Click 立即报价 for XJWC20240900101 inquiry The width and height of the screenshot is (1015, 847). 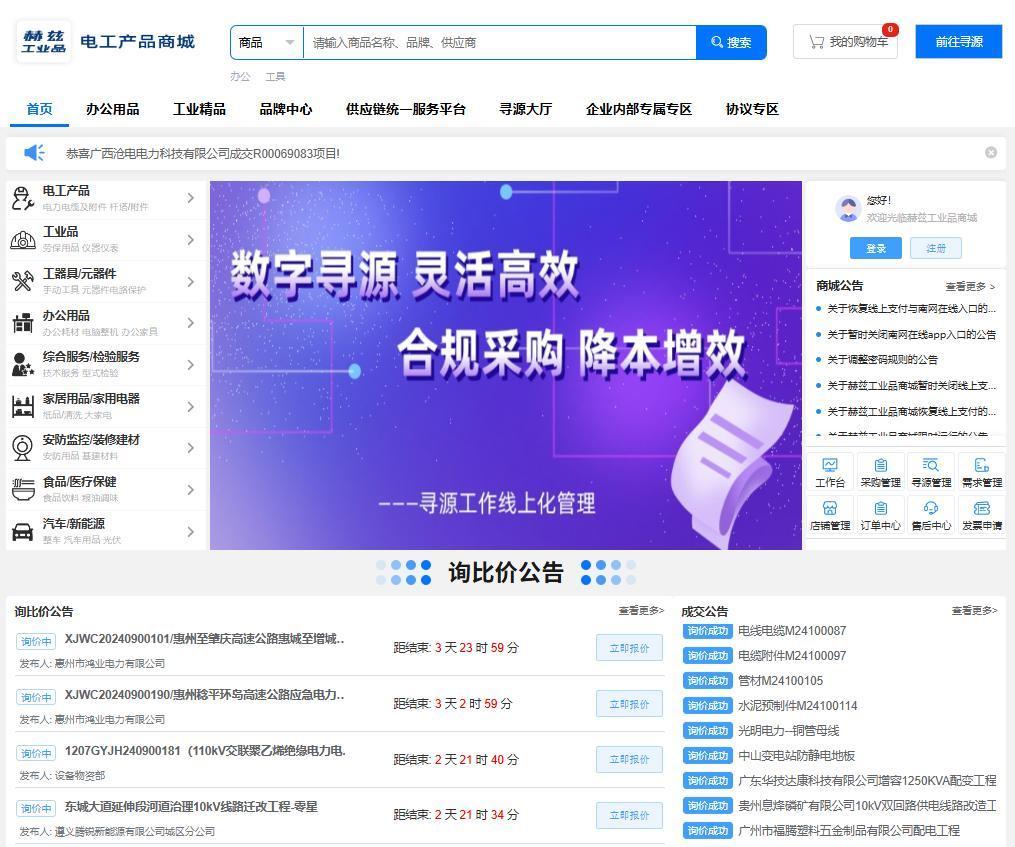629,648
